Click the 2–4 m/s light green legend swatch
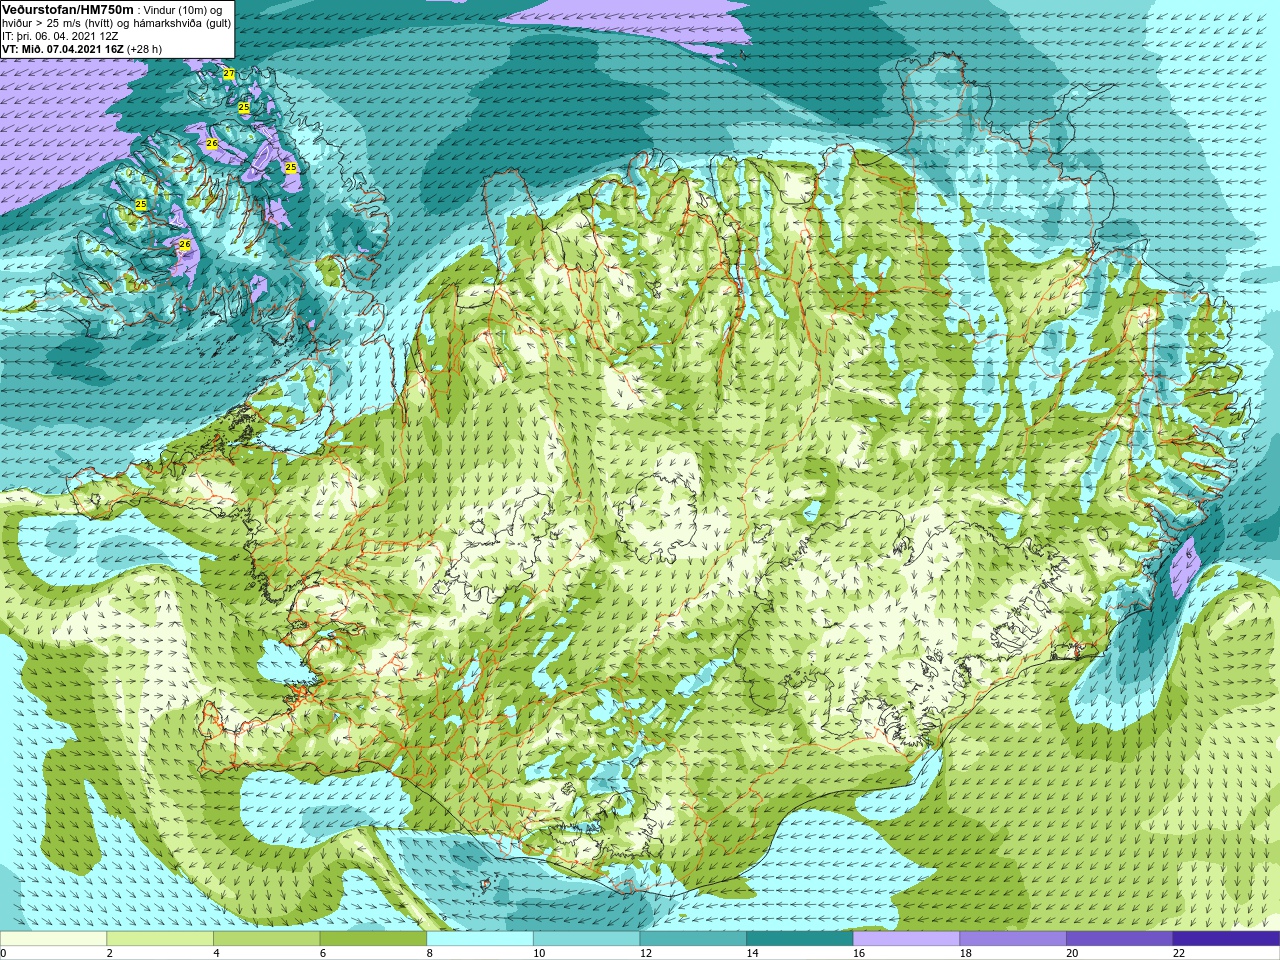Screen dimensions: 1280x960 tap(160, 939)
